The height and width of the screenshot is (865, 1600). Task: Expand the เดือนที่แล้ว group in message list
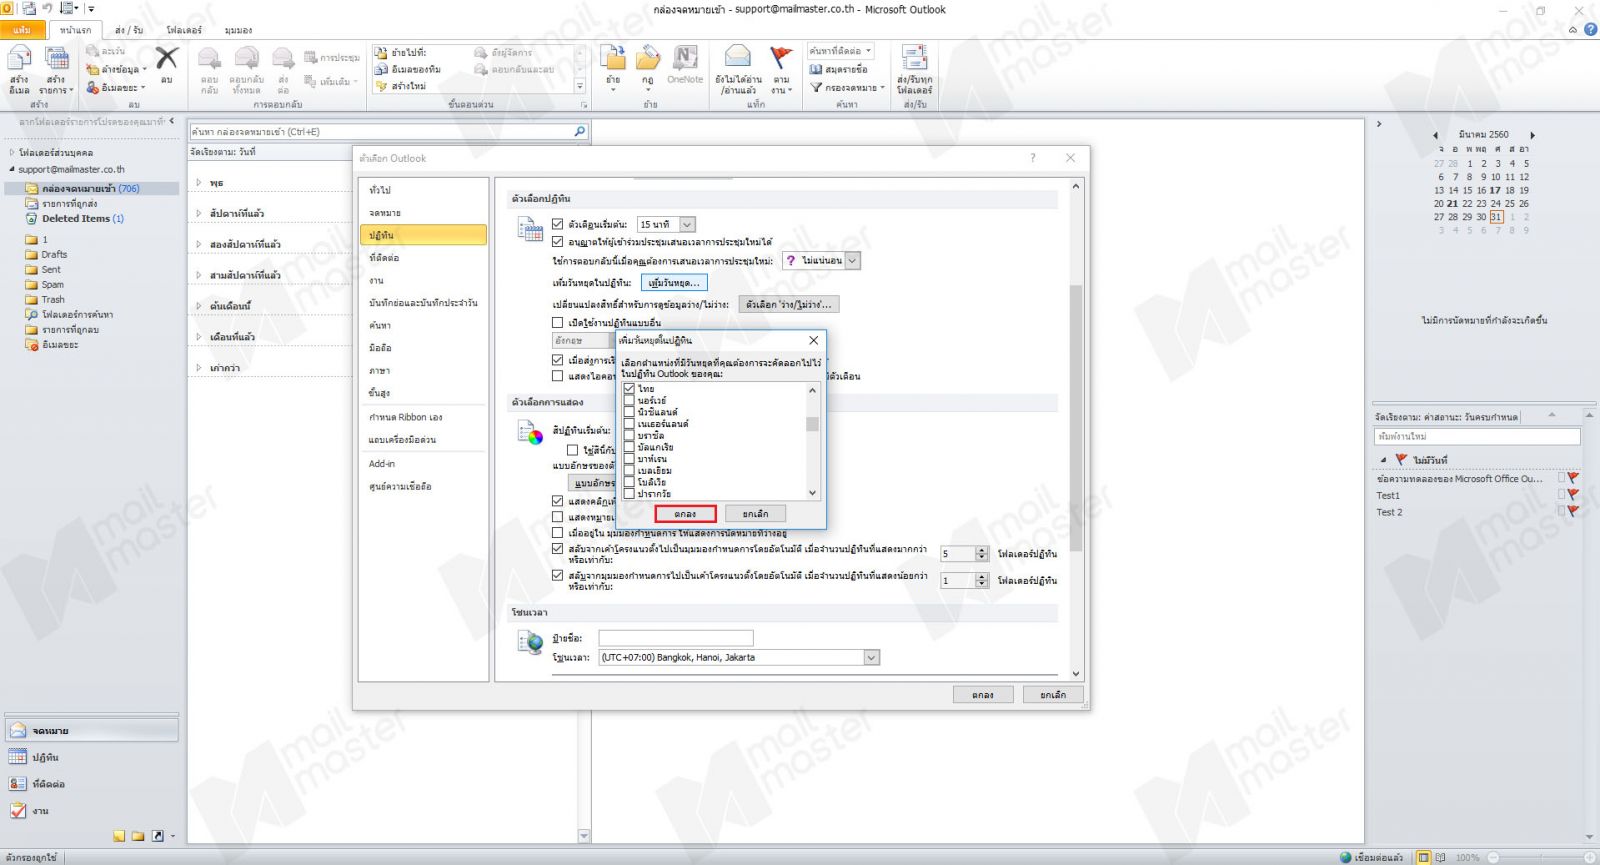tap(199, 337)
